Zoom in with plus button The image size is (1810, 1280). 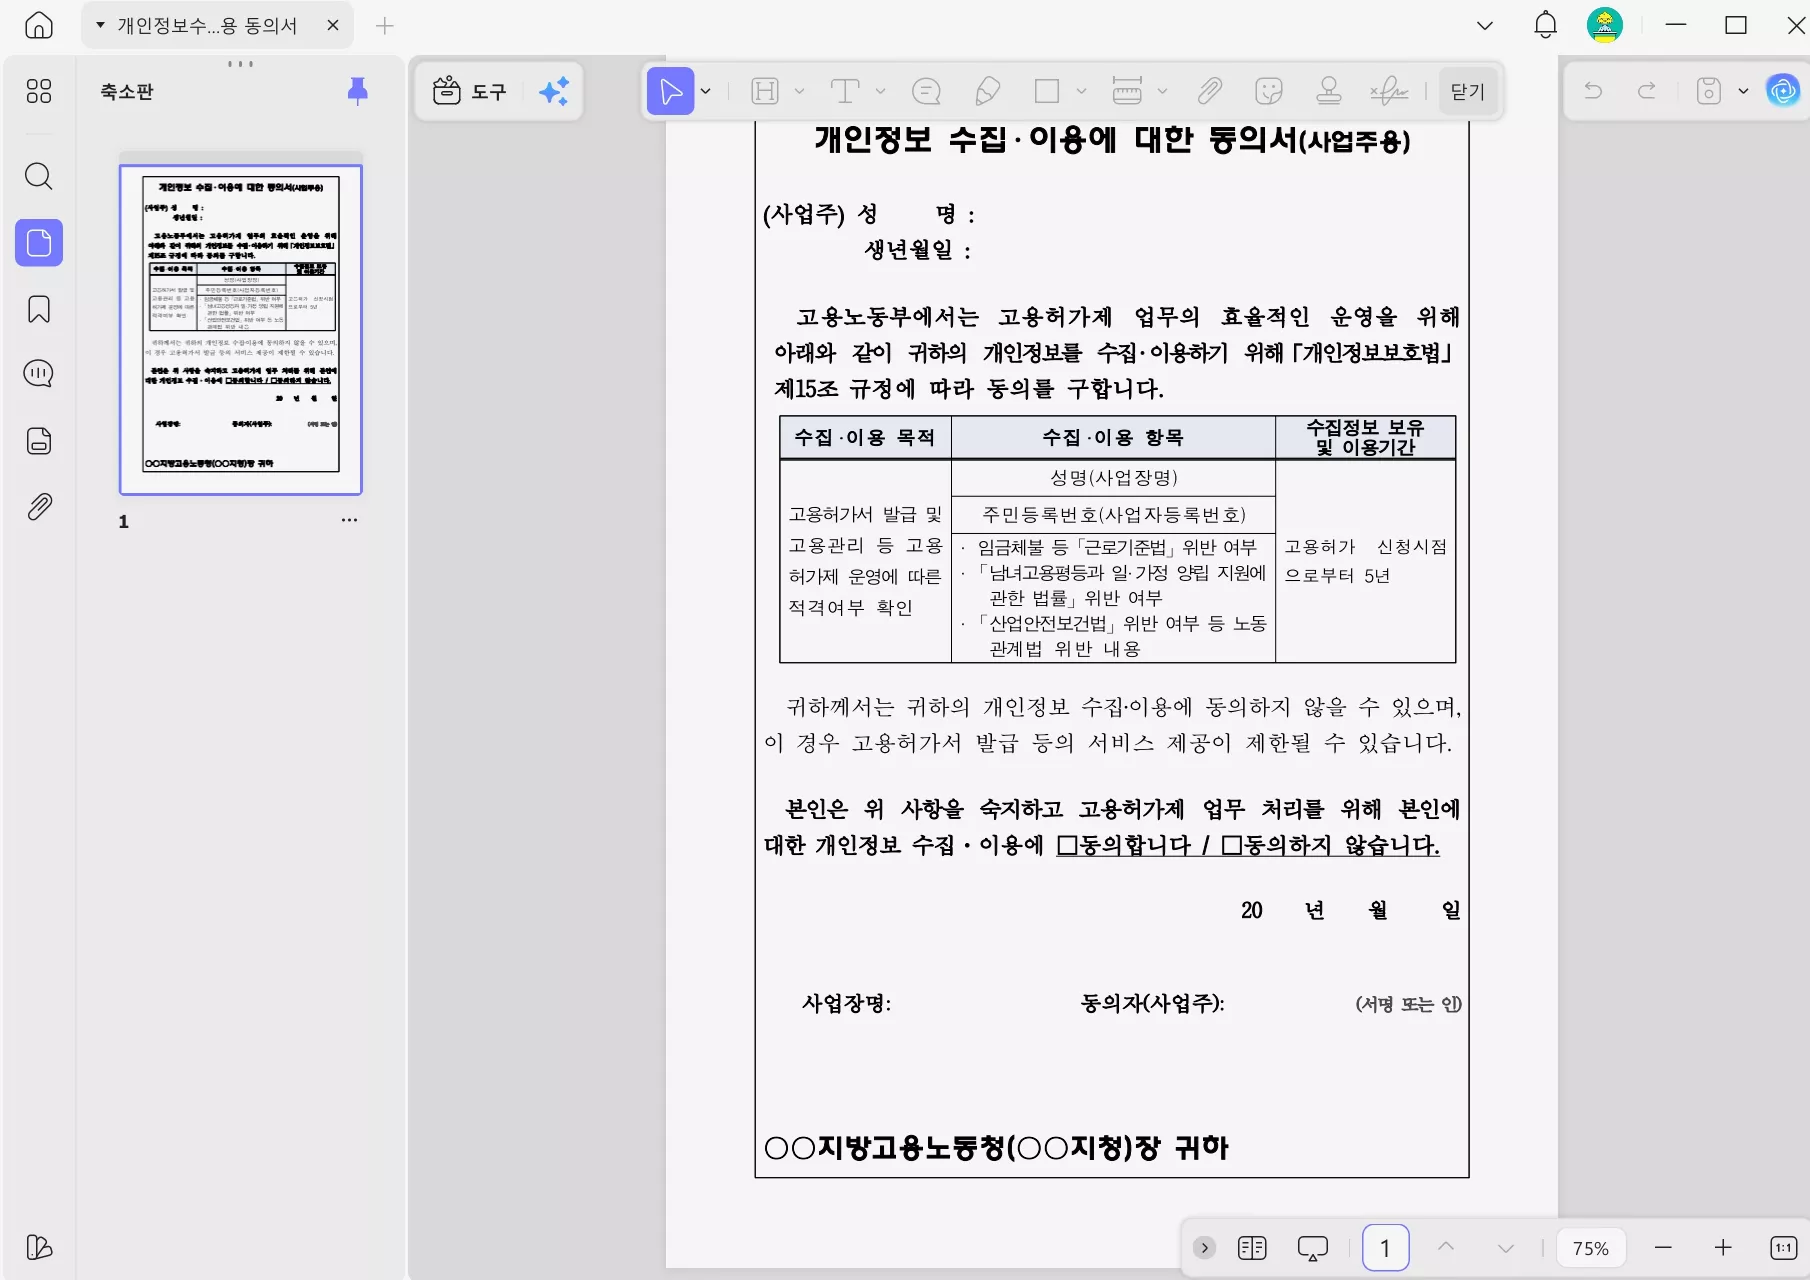pos(1723,1247)
